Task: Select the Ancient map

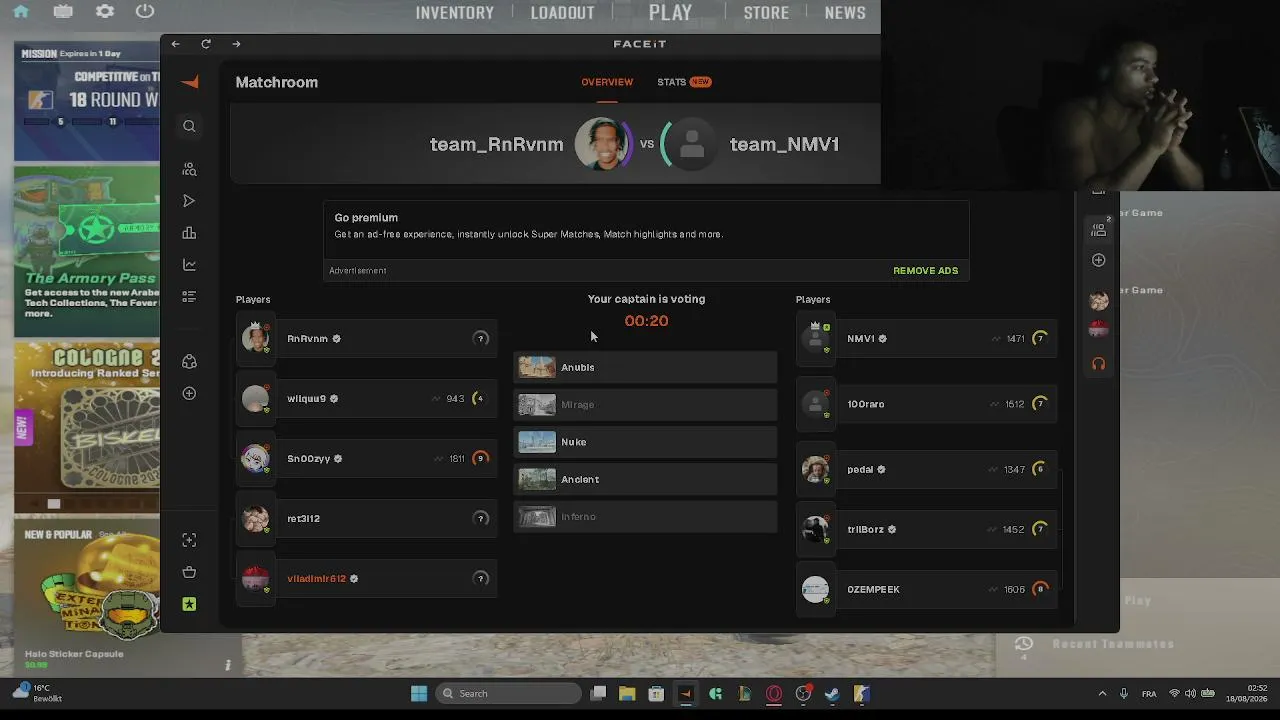Action: (x=645, y=480)
